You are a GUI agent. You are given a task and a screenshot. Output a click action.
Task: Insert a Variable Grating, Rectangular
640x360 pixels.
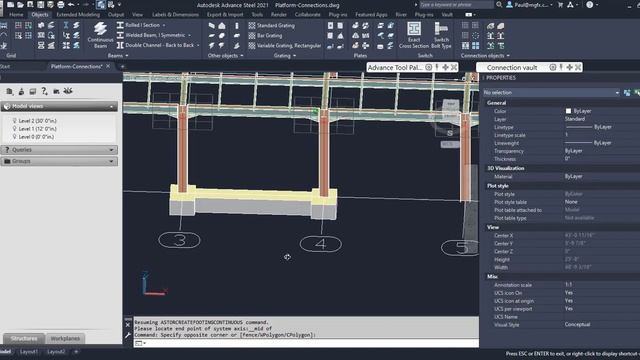coord(284,46)
